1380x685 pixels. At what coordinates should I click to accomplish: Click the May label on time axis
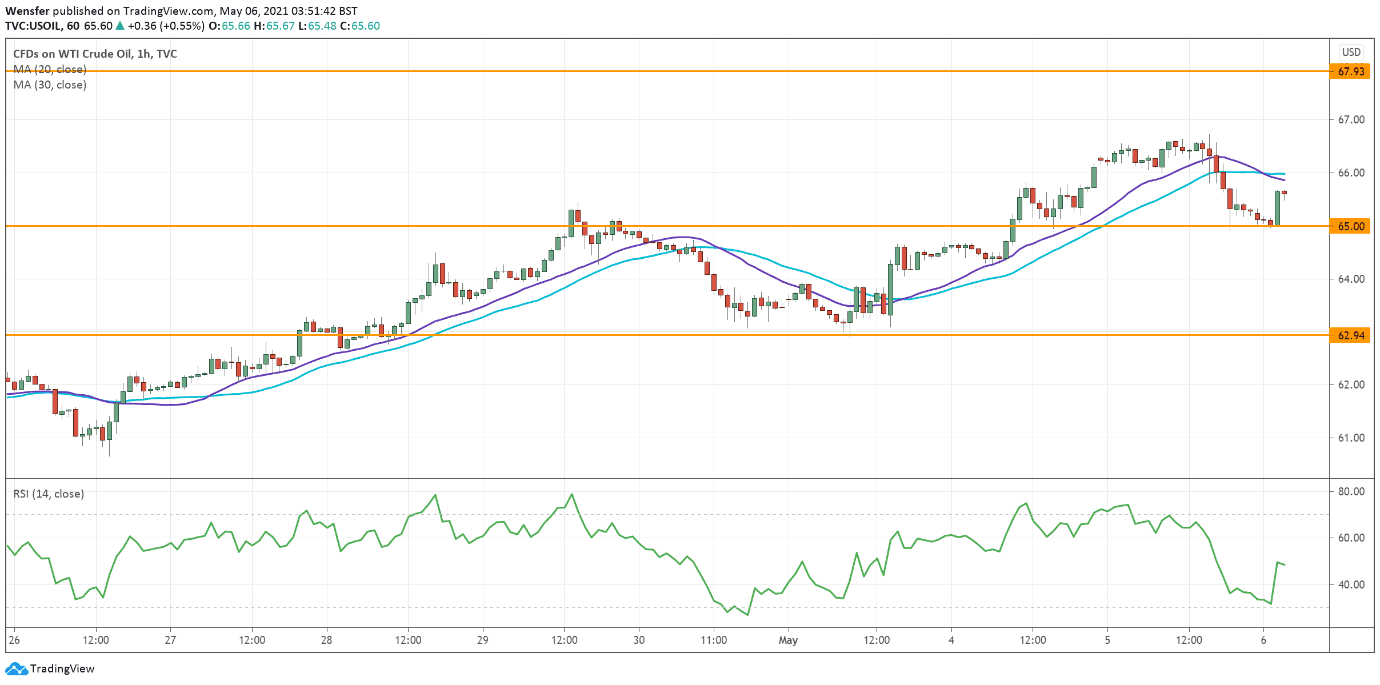[x=789, y=640]
